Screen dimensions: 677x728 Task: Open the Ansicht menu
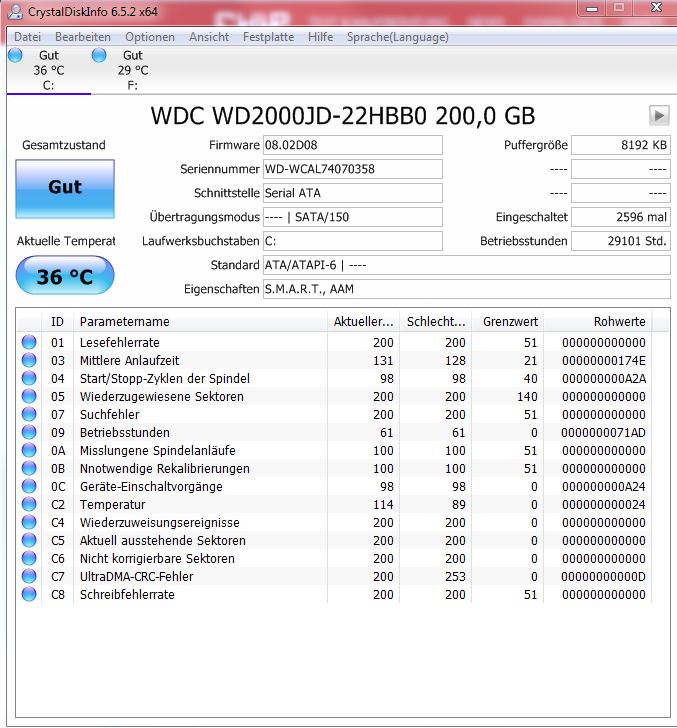[209, 37]
